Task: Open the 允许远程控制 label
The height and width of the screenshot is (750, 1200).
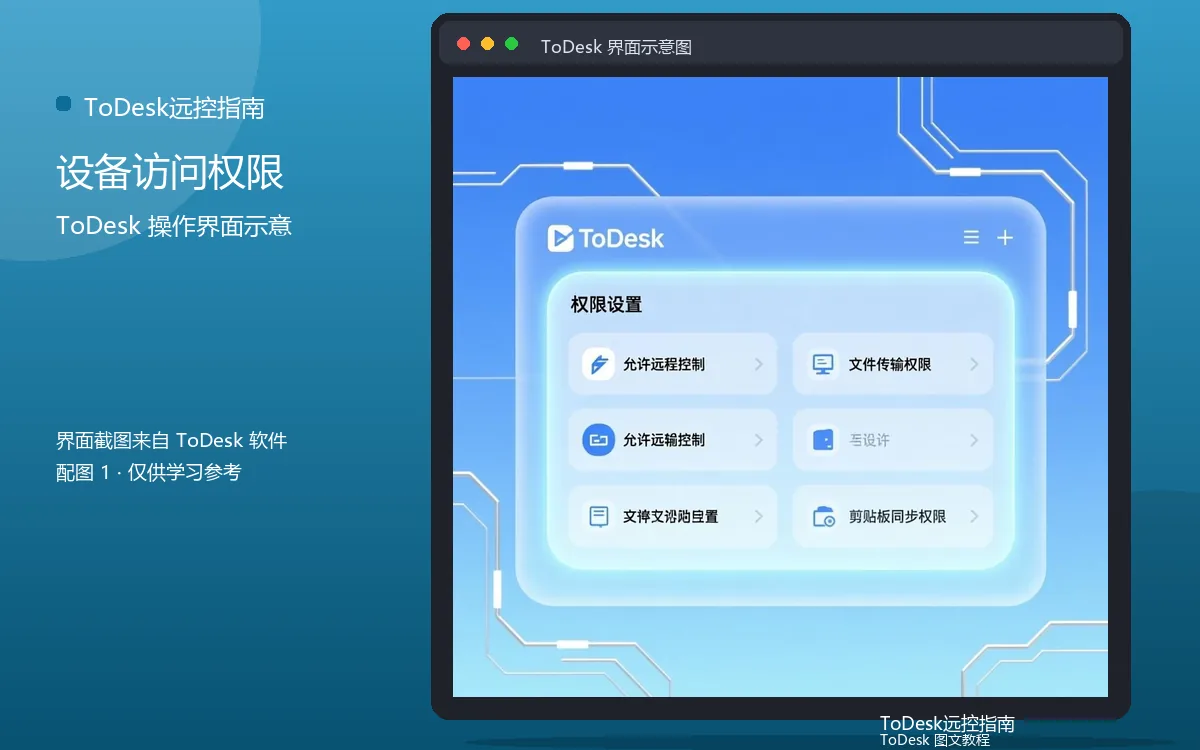Action: pos(664,365)
